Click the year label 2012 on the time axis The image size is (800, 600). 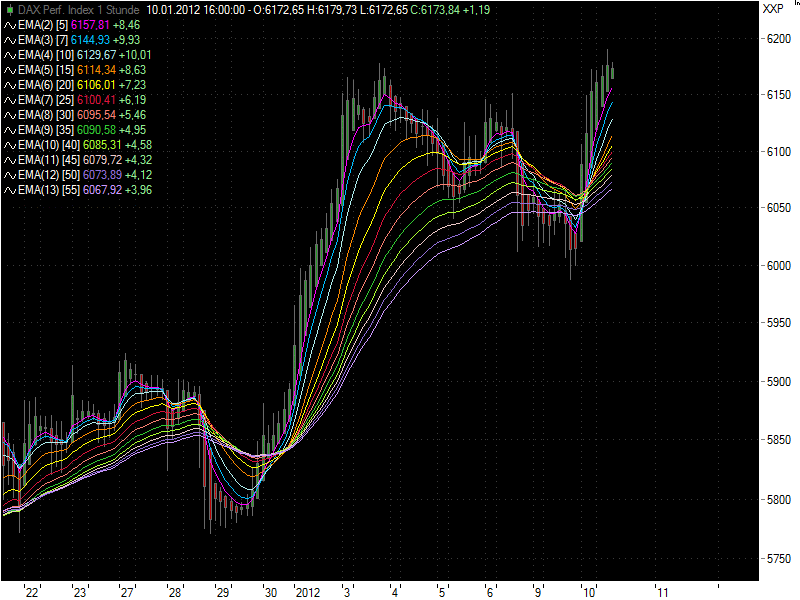point(308,592)
